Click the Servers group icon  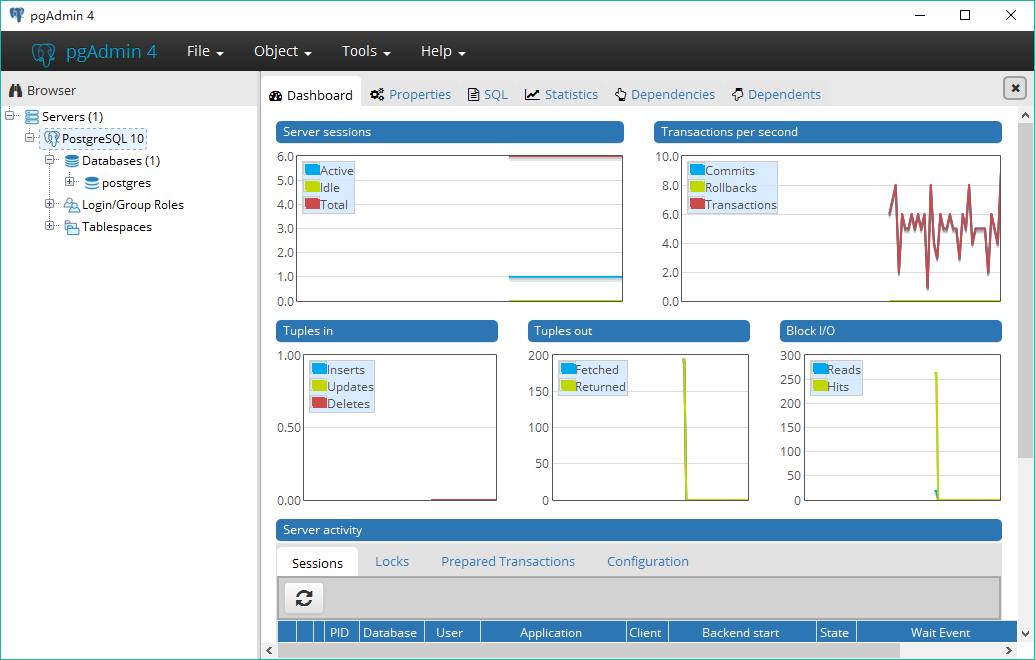[32, 117]
